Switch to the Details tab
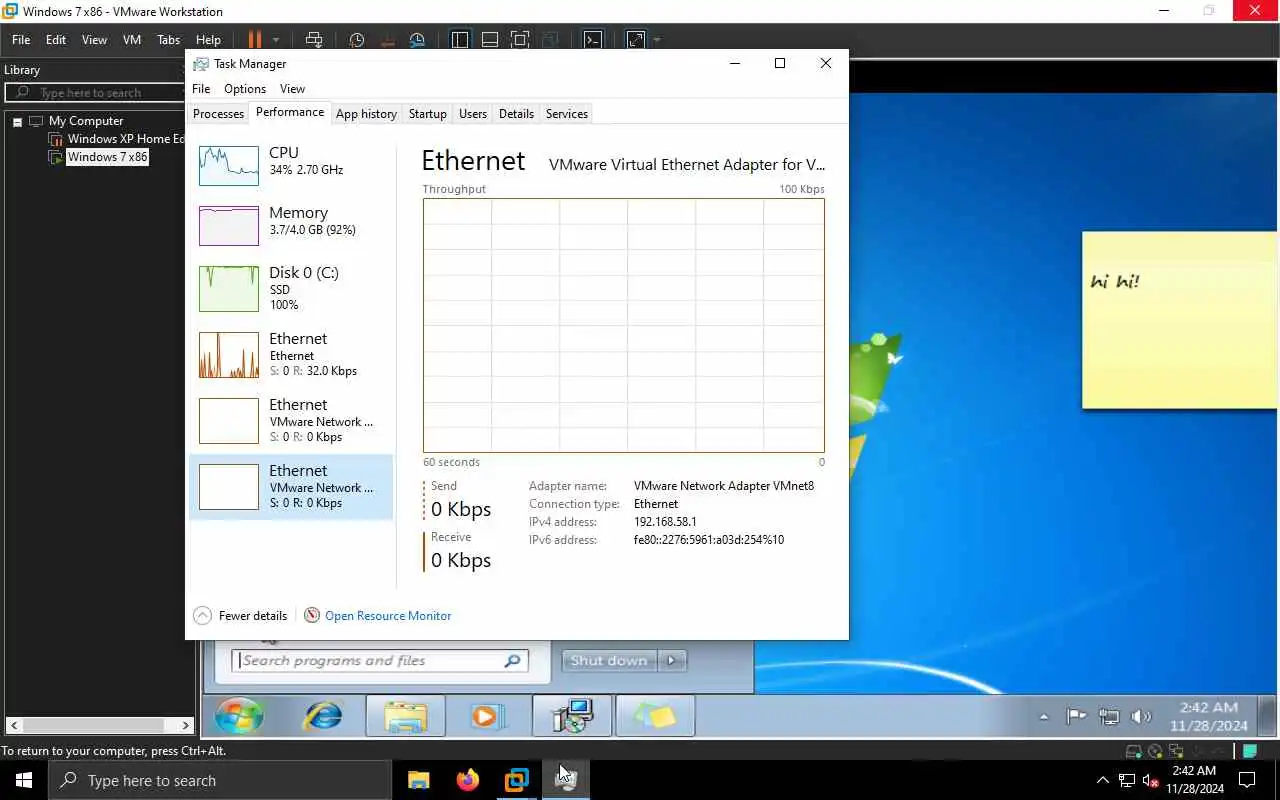 coord(516,114)
